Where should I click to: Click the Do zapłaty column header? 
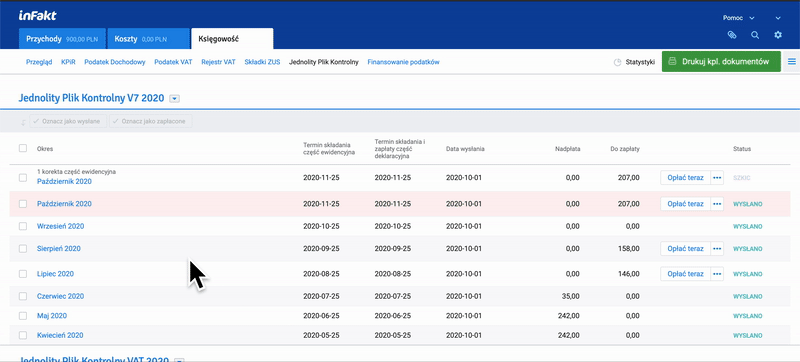point(625,149)
